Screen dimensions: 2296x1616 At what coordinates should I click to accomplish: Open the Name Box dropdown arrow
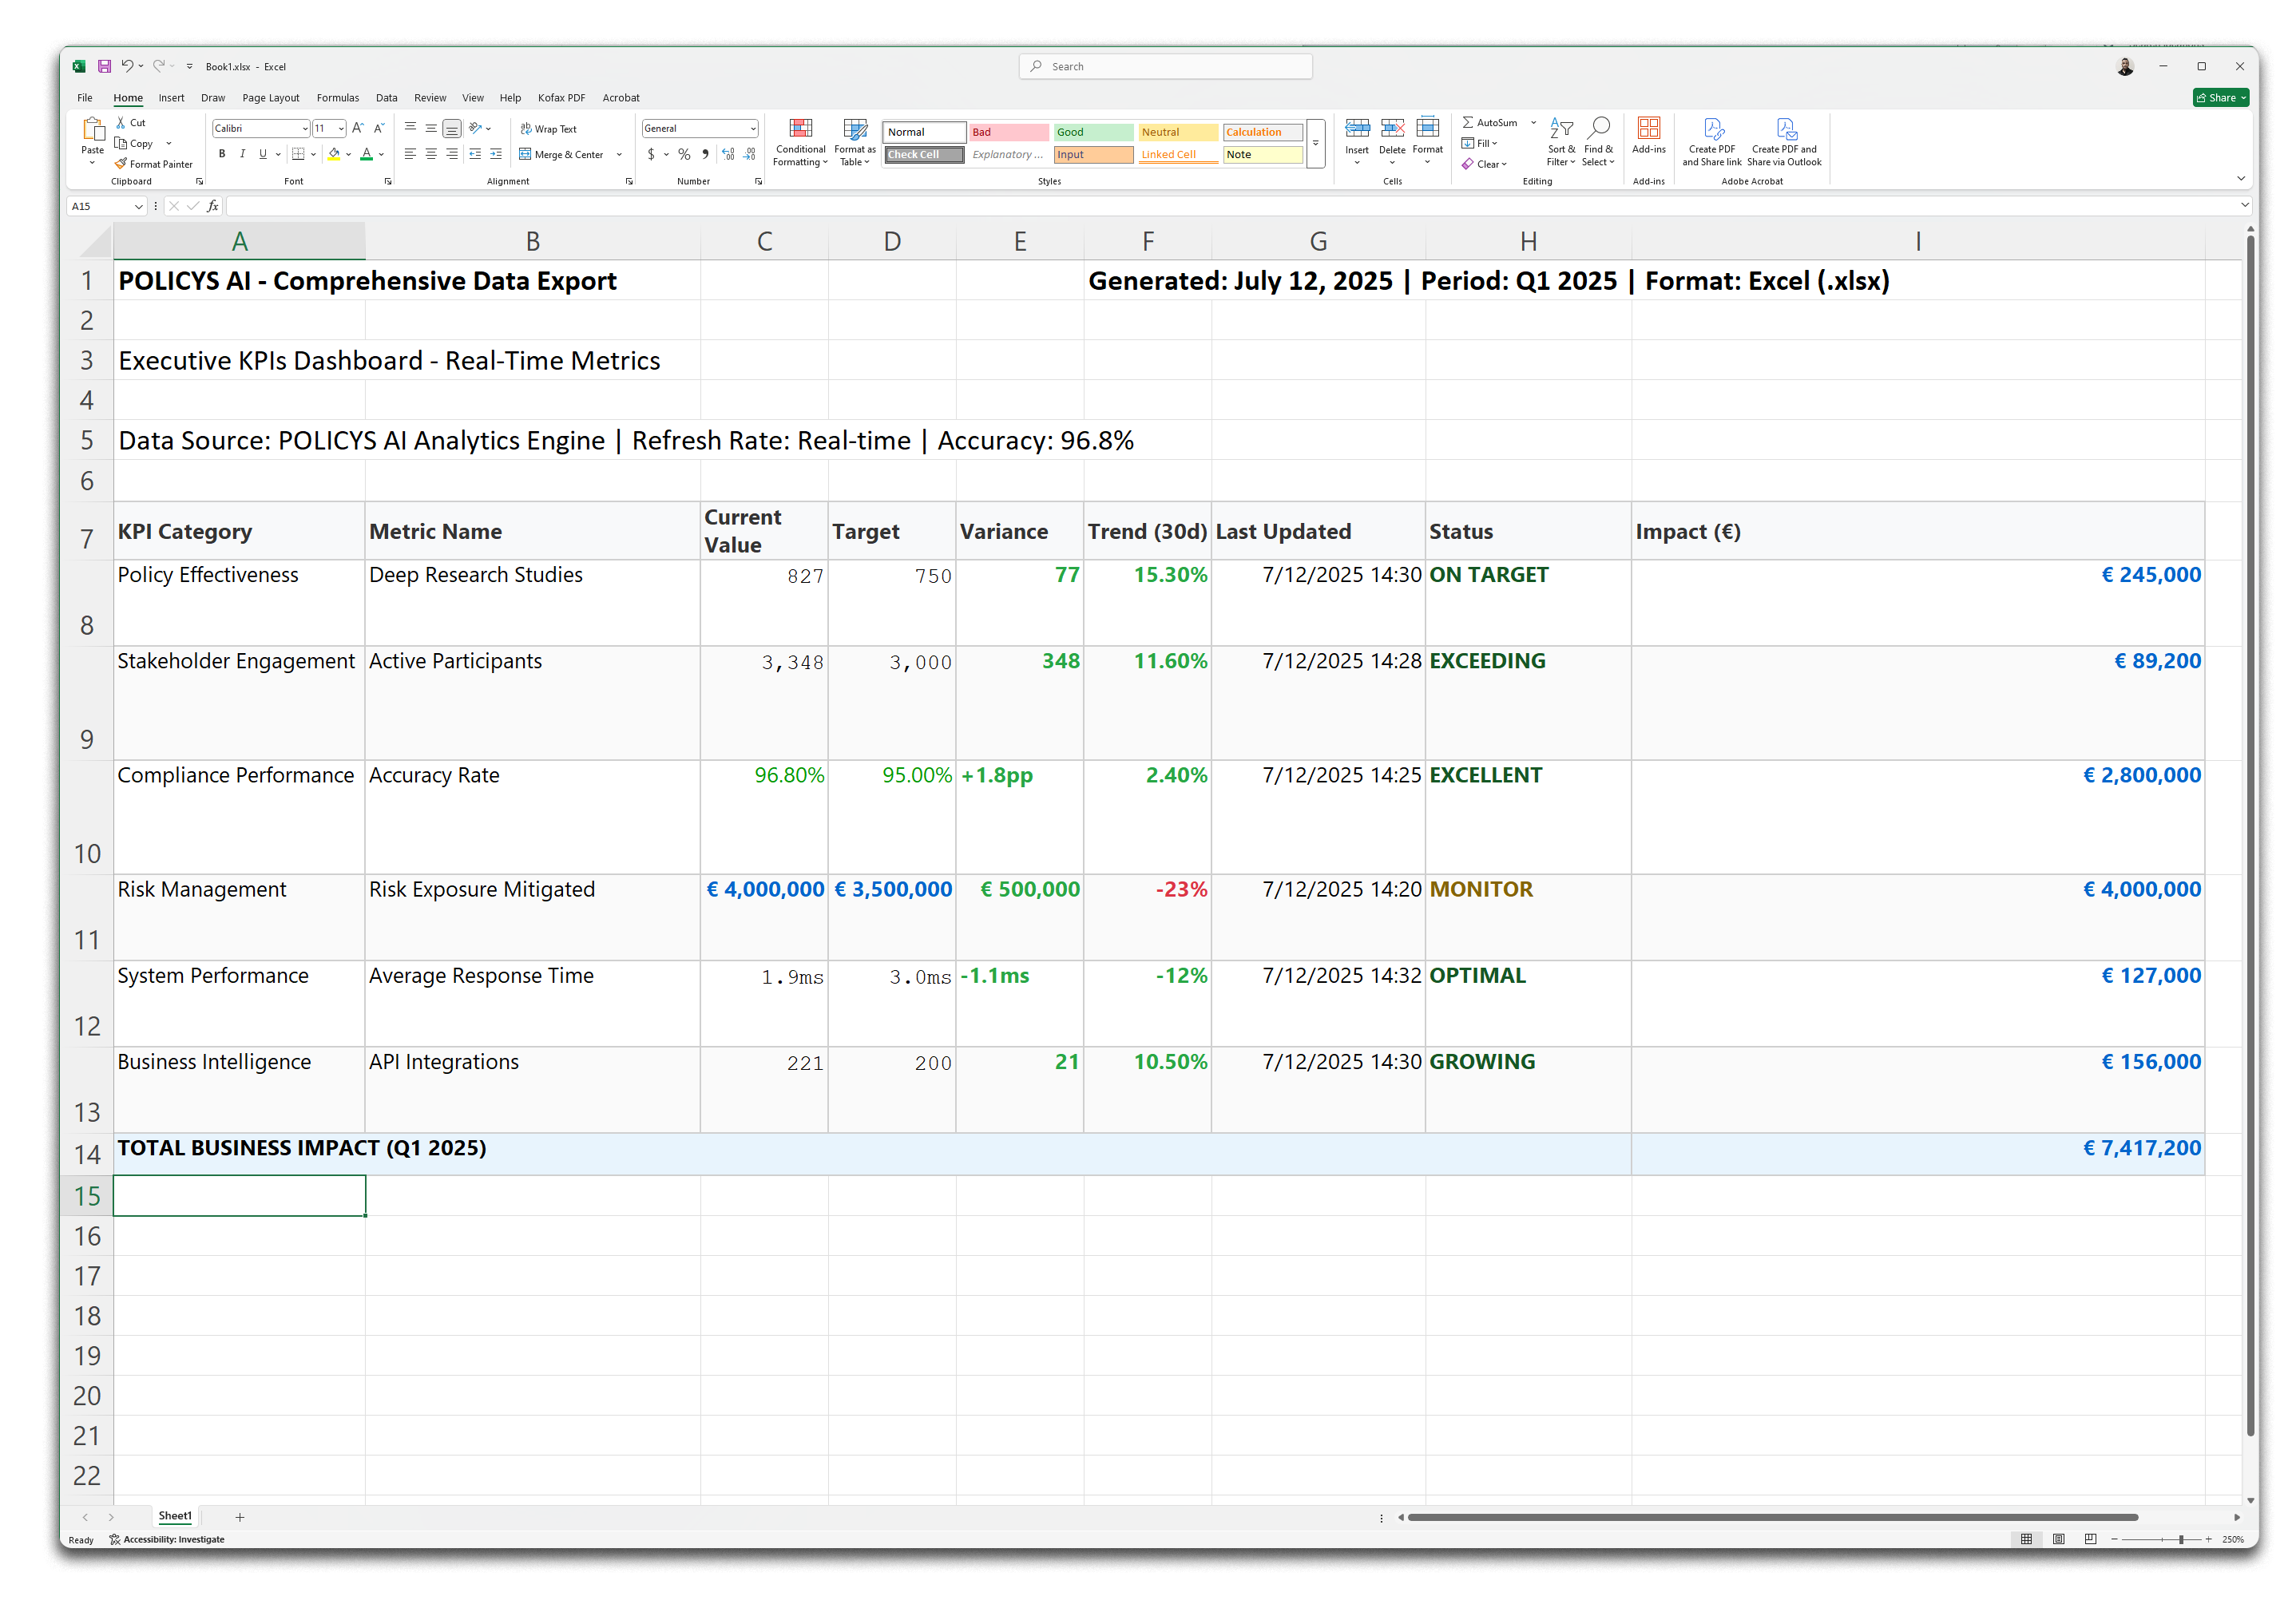139,206
